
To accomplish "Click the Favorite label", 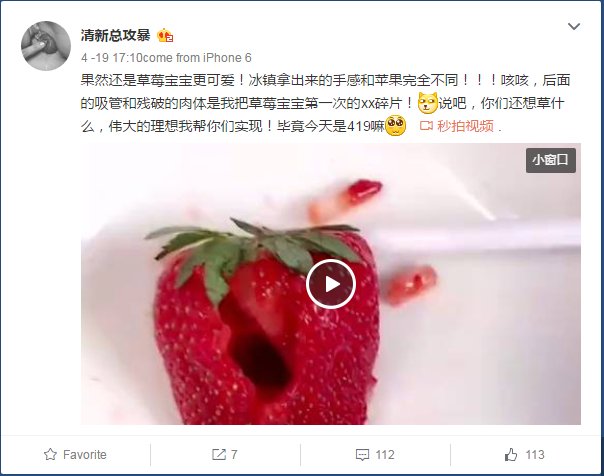I will click(85, 455).
